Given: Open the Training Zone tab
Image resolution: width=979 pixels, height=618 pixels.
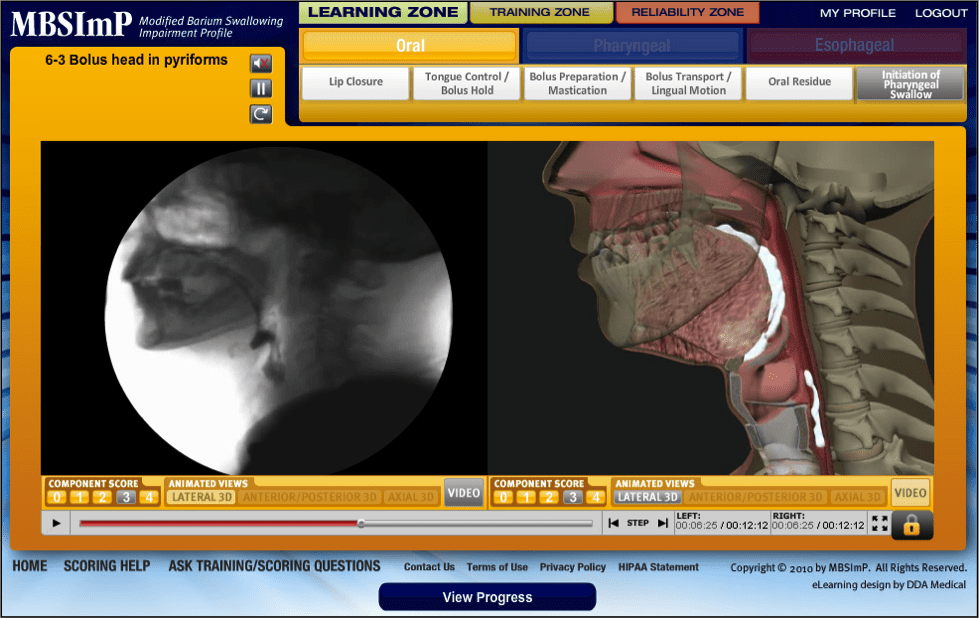Looking at the screenshot, I should [541, 13].
